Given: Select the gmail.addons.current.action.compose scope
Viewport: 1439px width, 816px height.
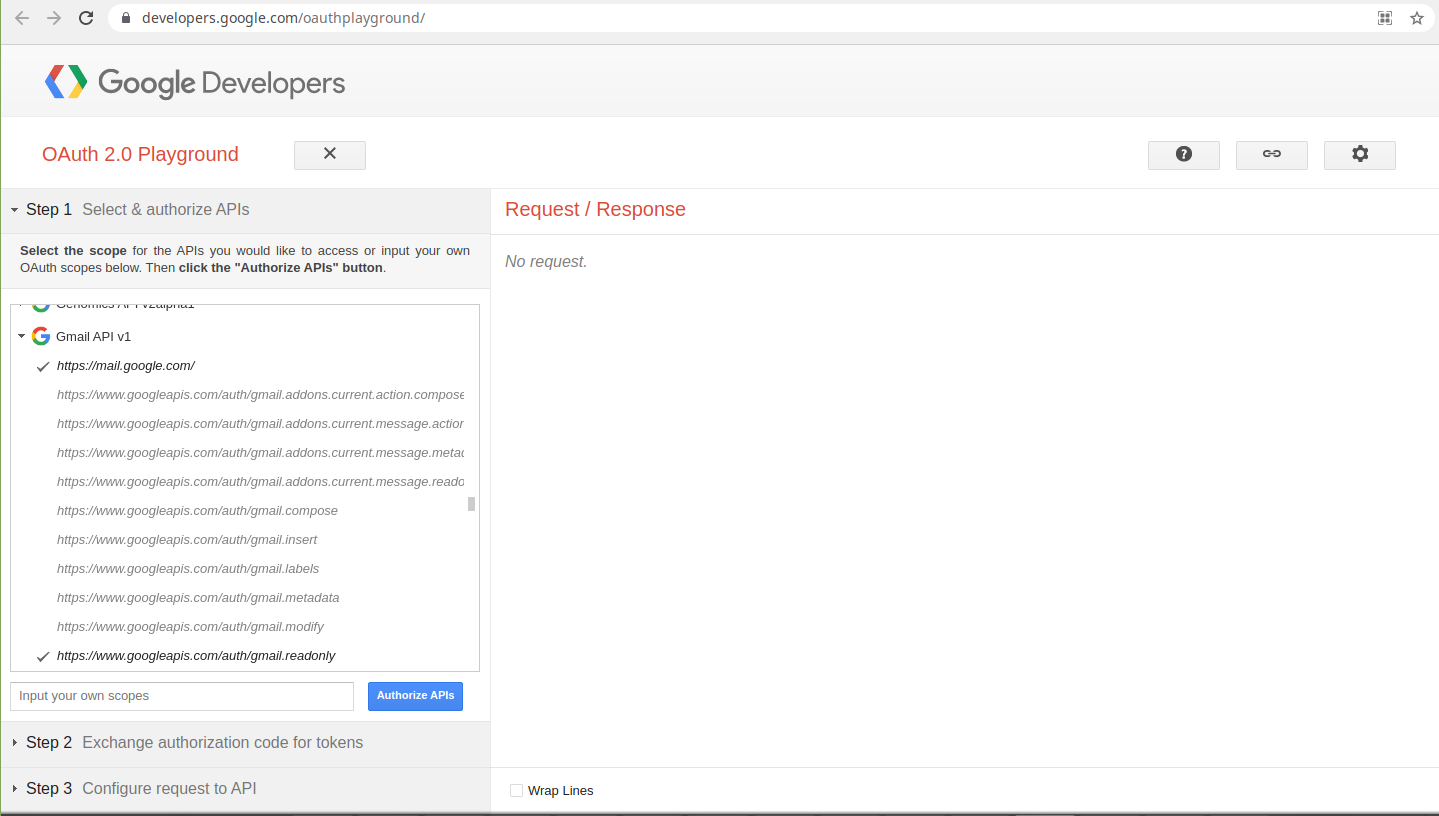Looking at the screenshot, I should coord(260,395).
